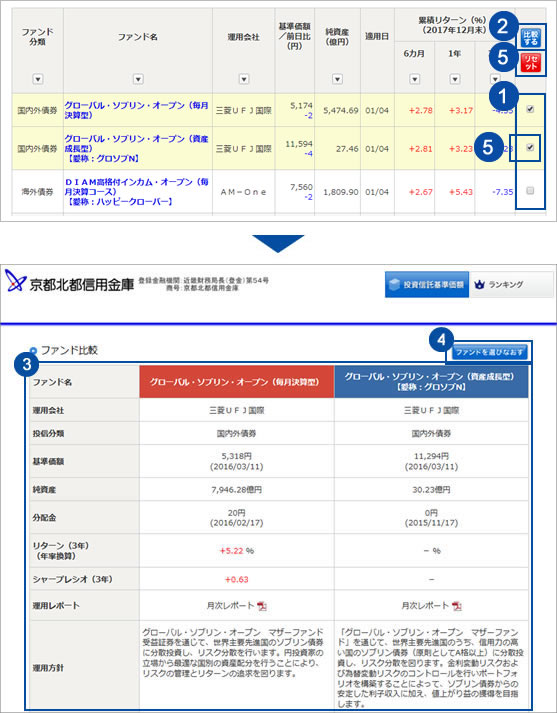Click the ファンド比較 heading

click(x=69, y=350)
